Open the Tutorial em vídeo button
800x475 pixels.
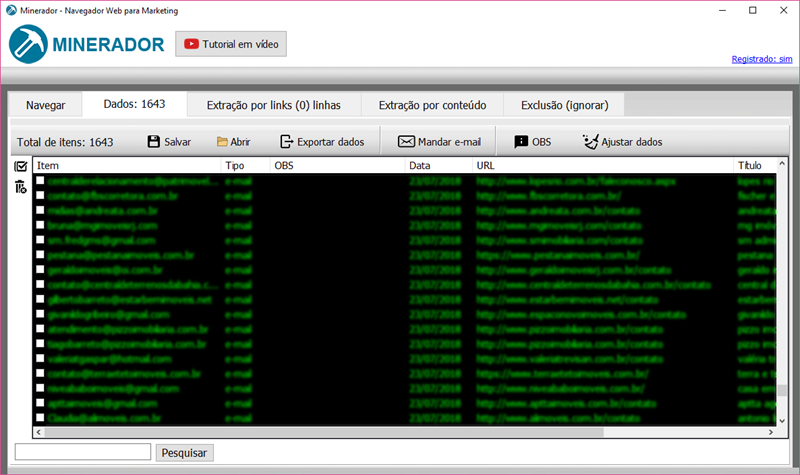tap(231, 44)
